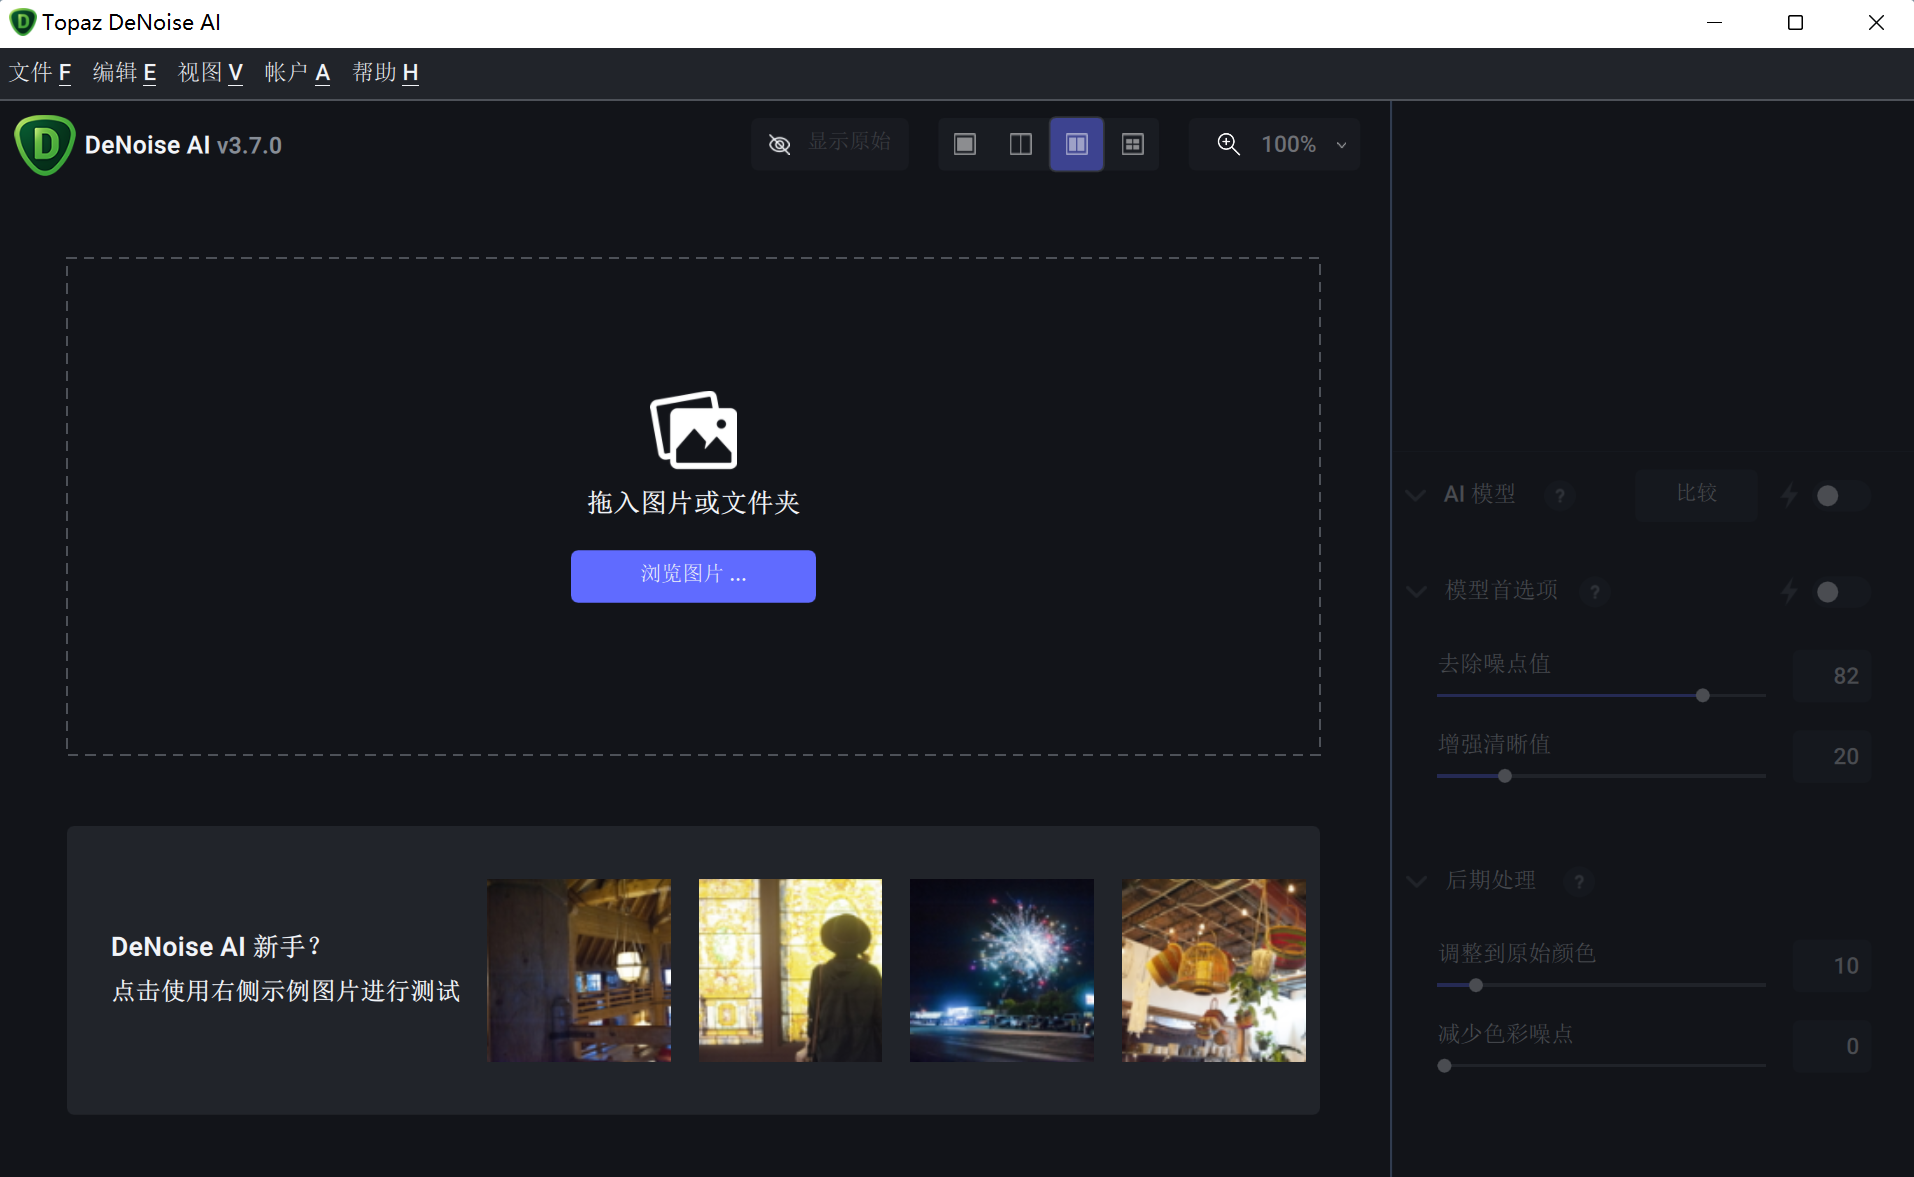Screen dimensions: 1914x1177
Task: Collapse the 后期处理 section chevron
Action: tap(1416, 881)
